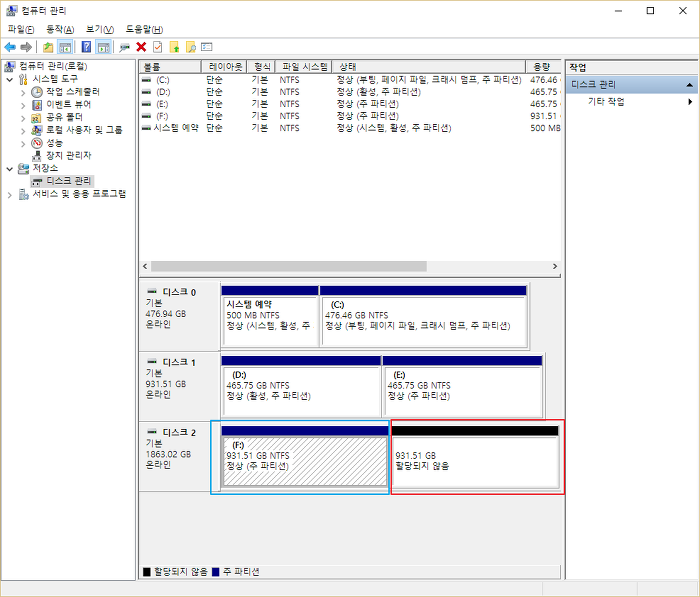Select the 공유 폴더 icon
Screen dimensions: 700x597
(x=37, y=118)
